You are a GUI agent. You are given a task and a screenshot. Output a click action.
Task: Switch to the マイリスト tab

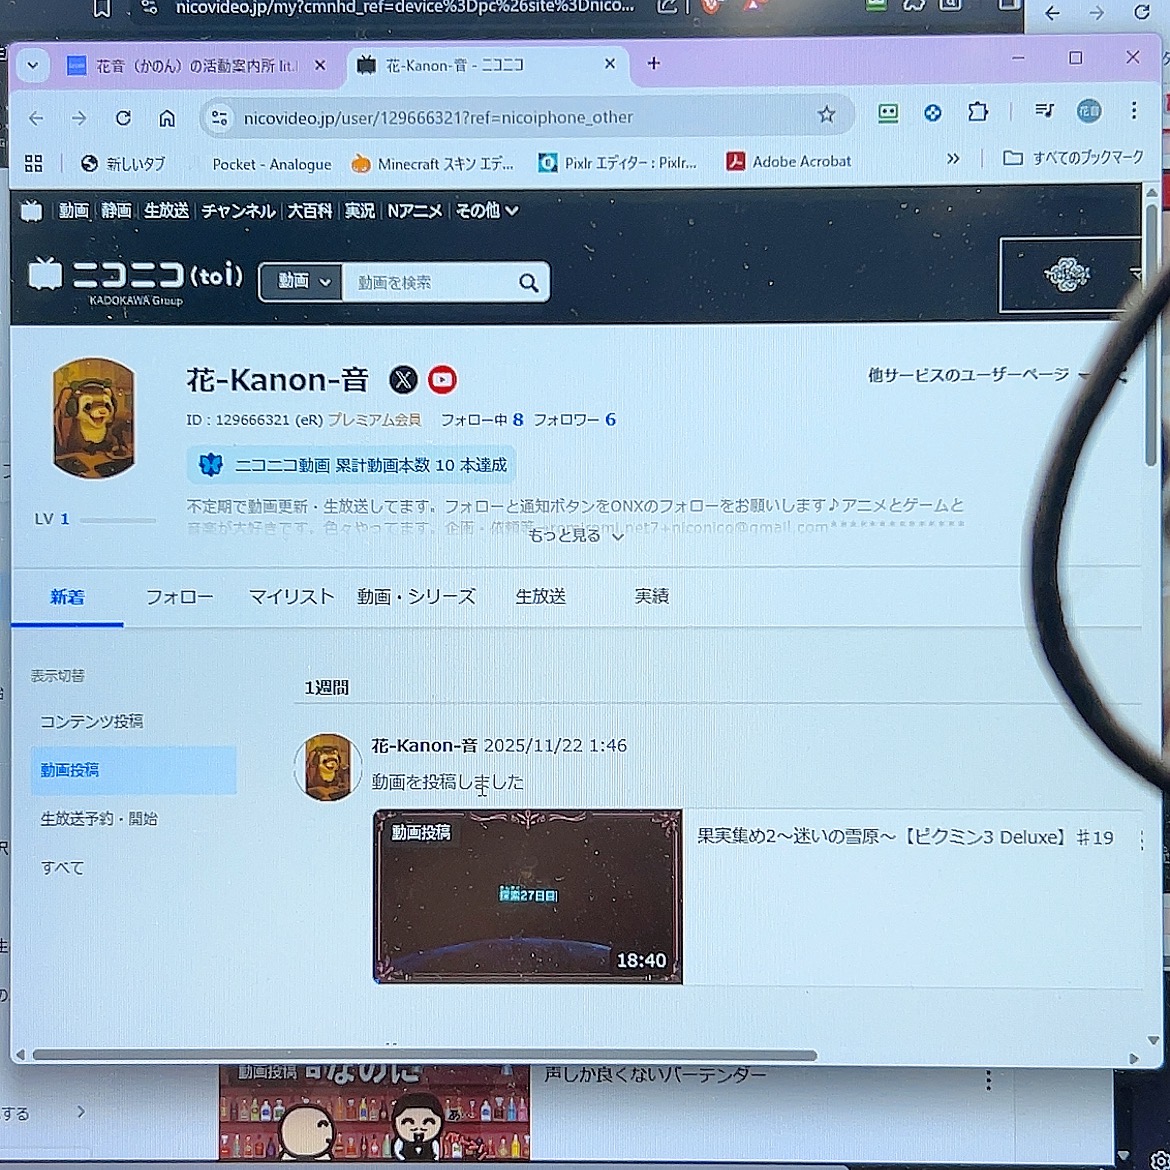(x=291, y=597)
